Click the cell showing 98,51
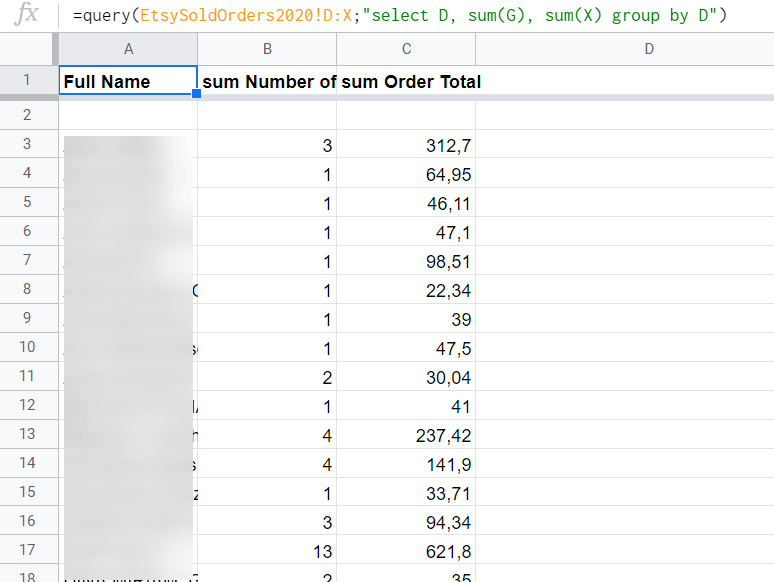This screenshot has height=582, width=774. 406,261
